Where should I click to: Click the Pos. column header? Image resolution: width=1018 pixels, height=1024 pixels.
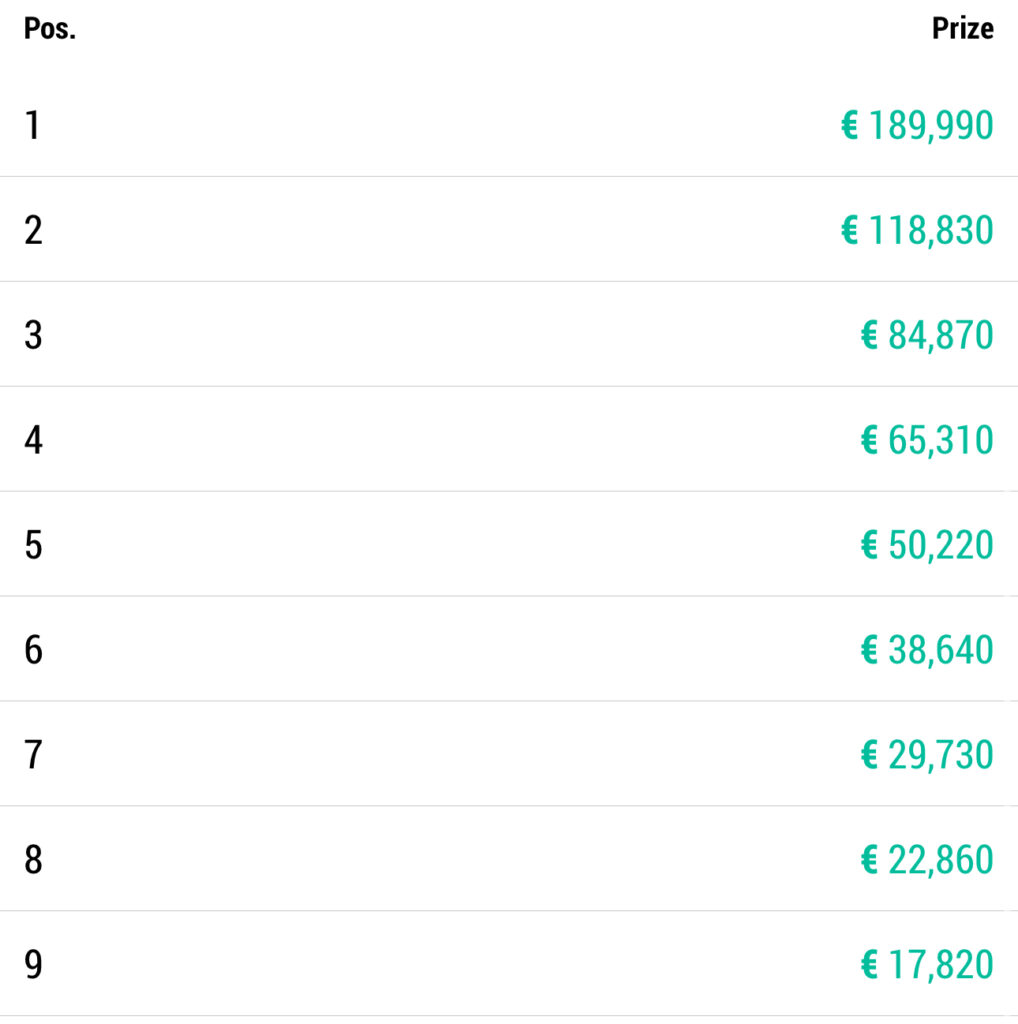[50, 28]
